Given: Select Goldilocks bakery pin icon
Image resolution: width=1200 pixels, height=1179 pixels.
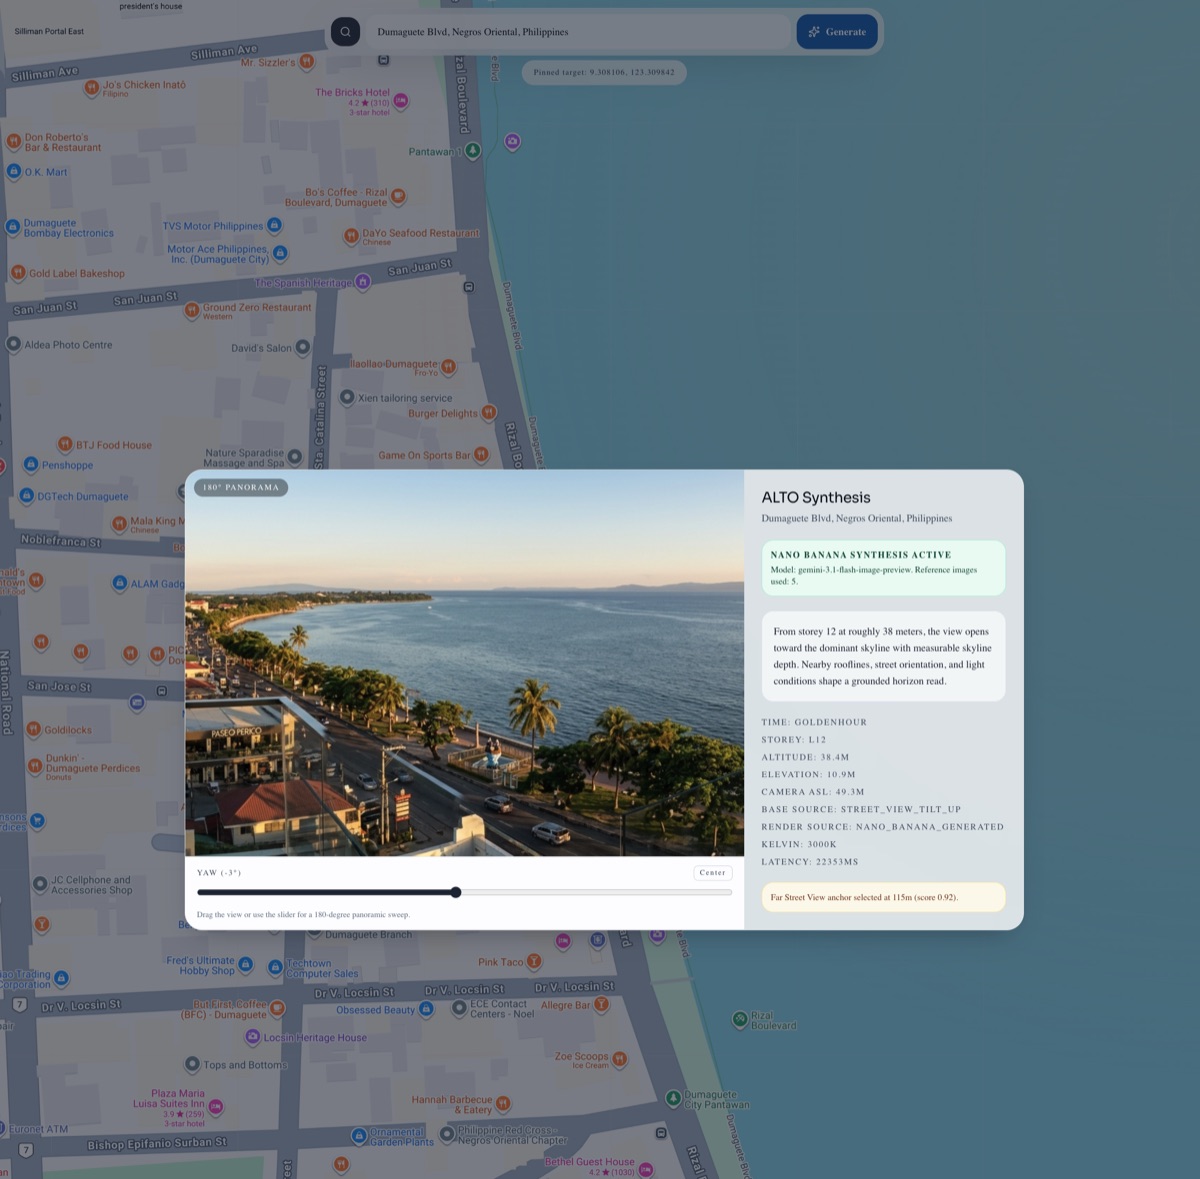Looking at the screenshot, I should (x=33, y=729).
